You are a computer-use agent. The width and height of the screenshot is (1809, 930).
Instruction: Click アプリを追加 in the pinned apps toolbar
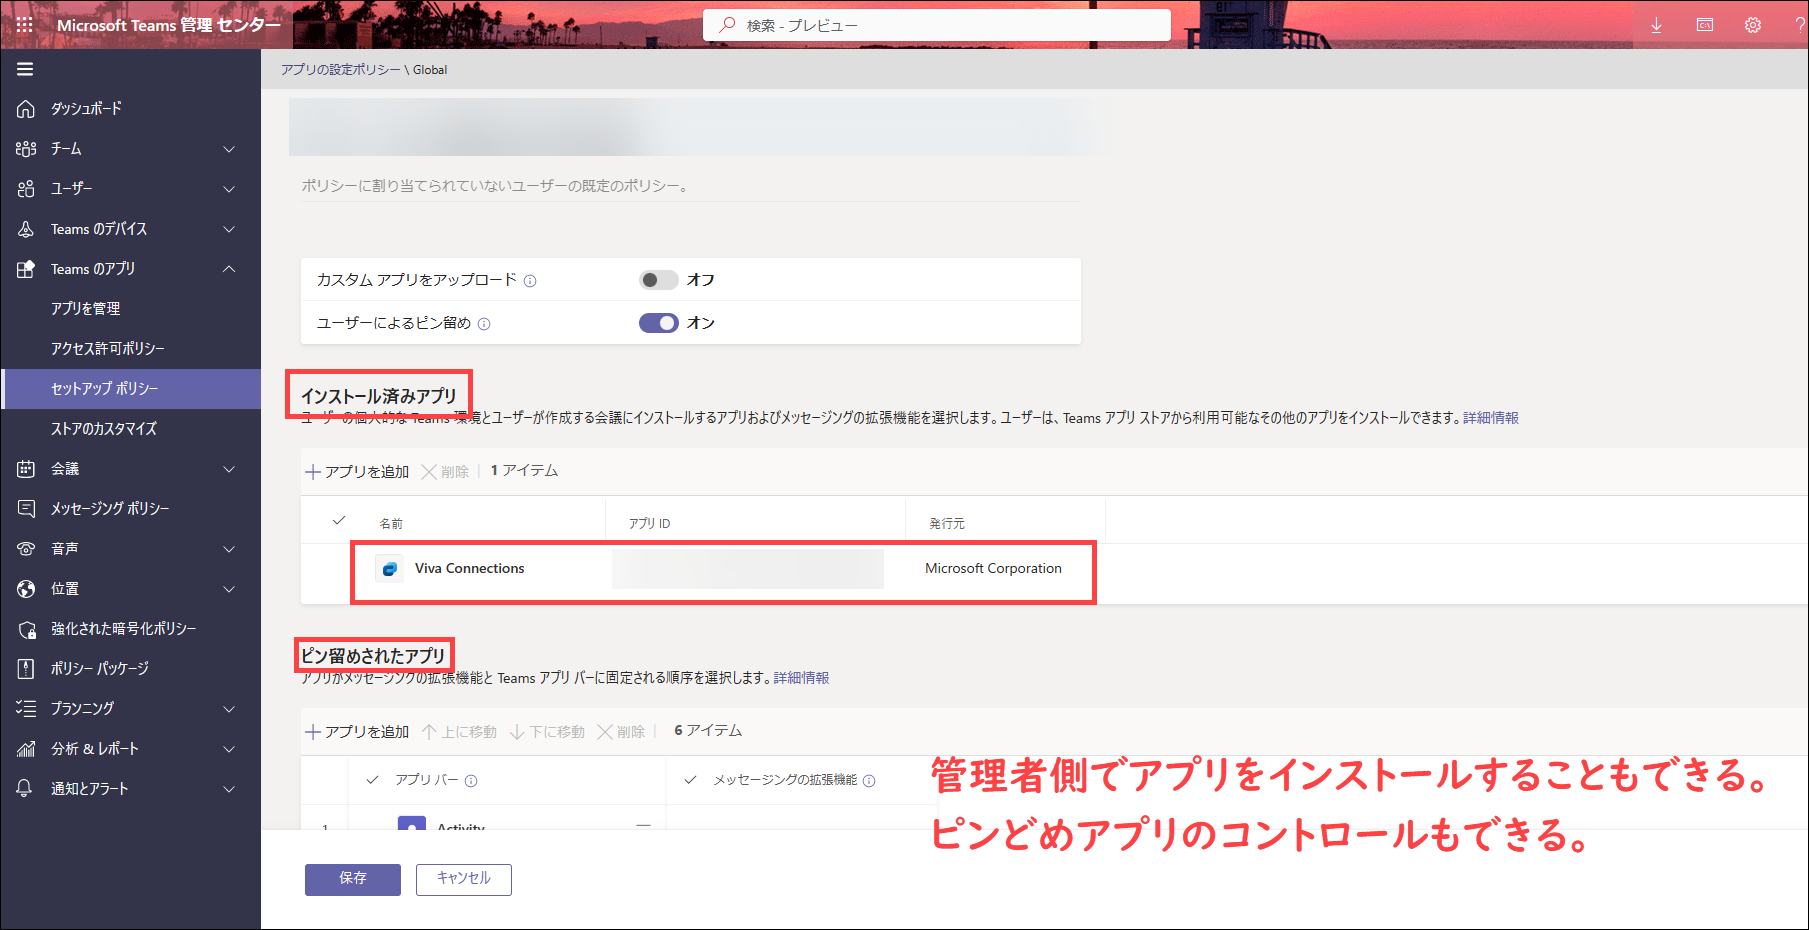(357, 731)
